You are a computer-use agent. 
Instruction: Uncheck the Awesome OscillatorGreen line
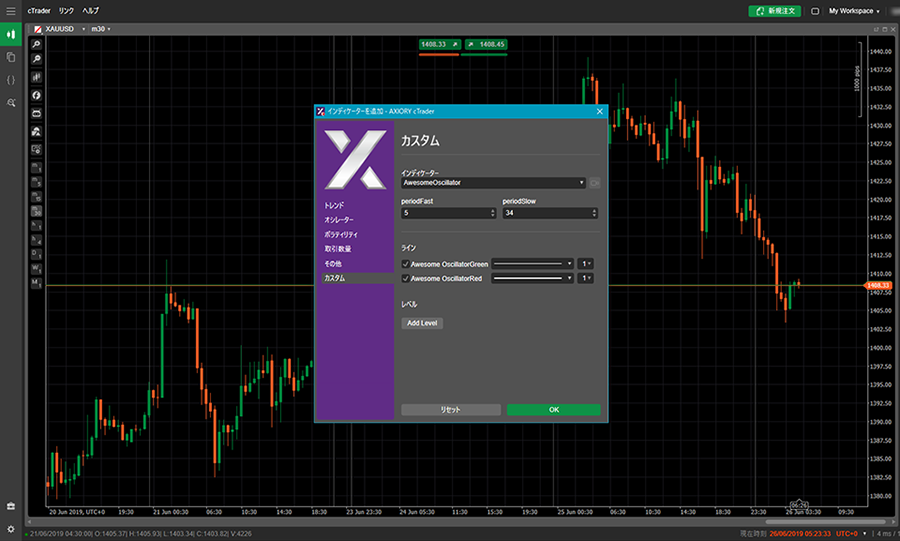pyautogui.click(x=405, y=263)
